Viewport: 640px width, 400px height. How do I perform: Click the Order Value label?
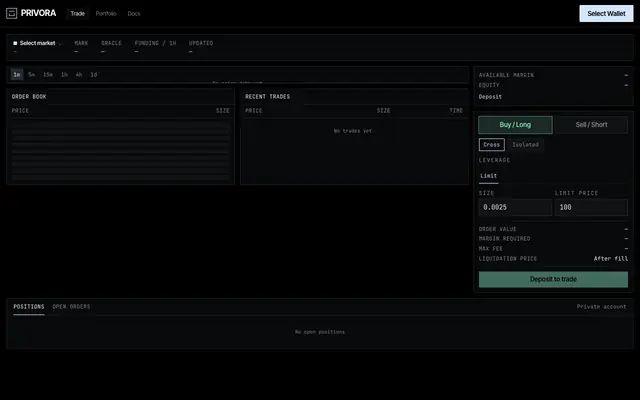(x=497, y=229)
